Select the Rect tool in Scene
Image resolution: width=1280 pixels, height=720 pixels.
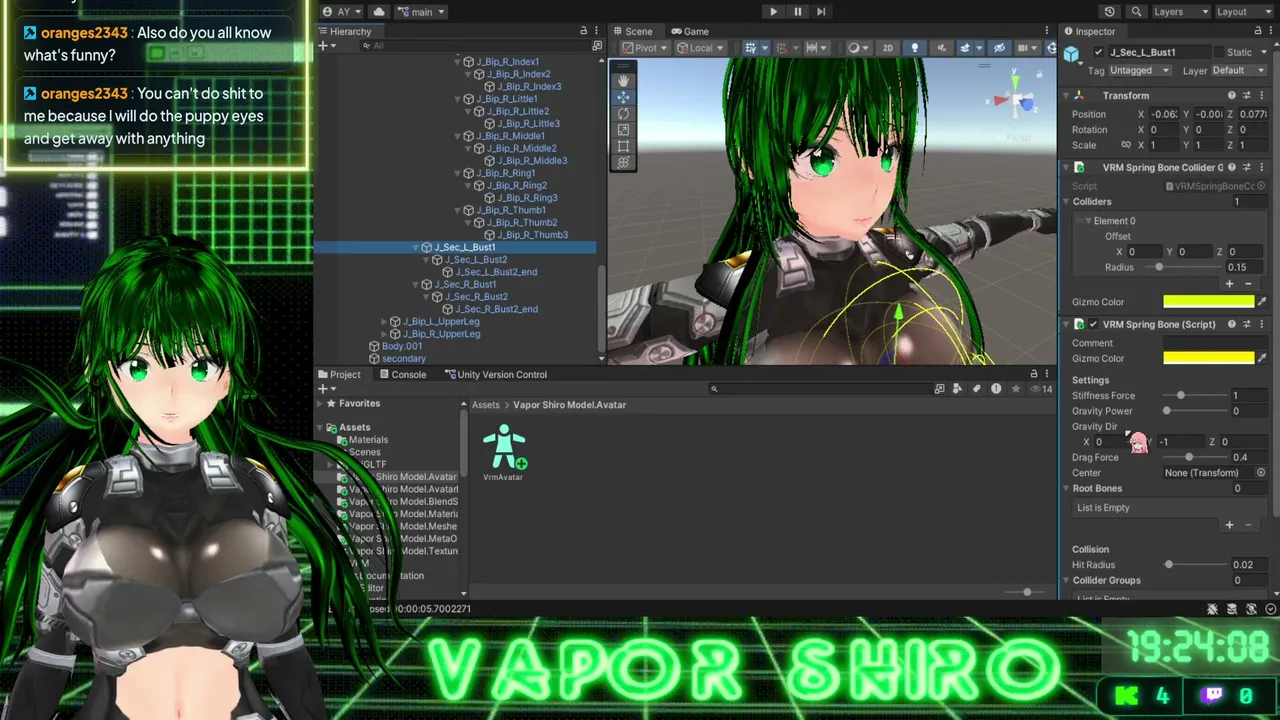point(623,146)
